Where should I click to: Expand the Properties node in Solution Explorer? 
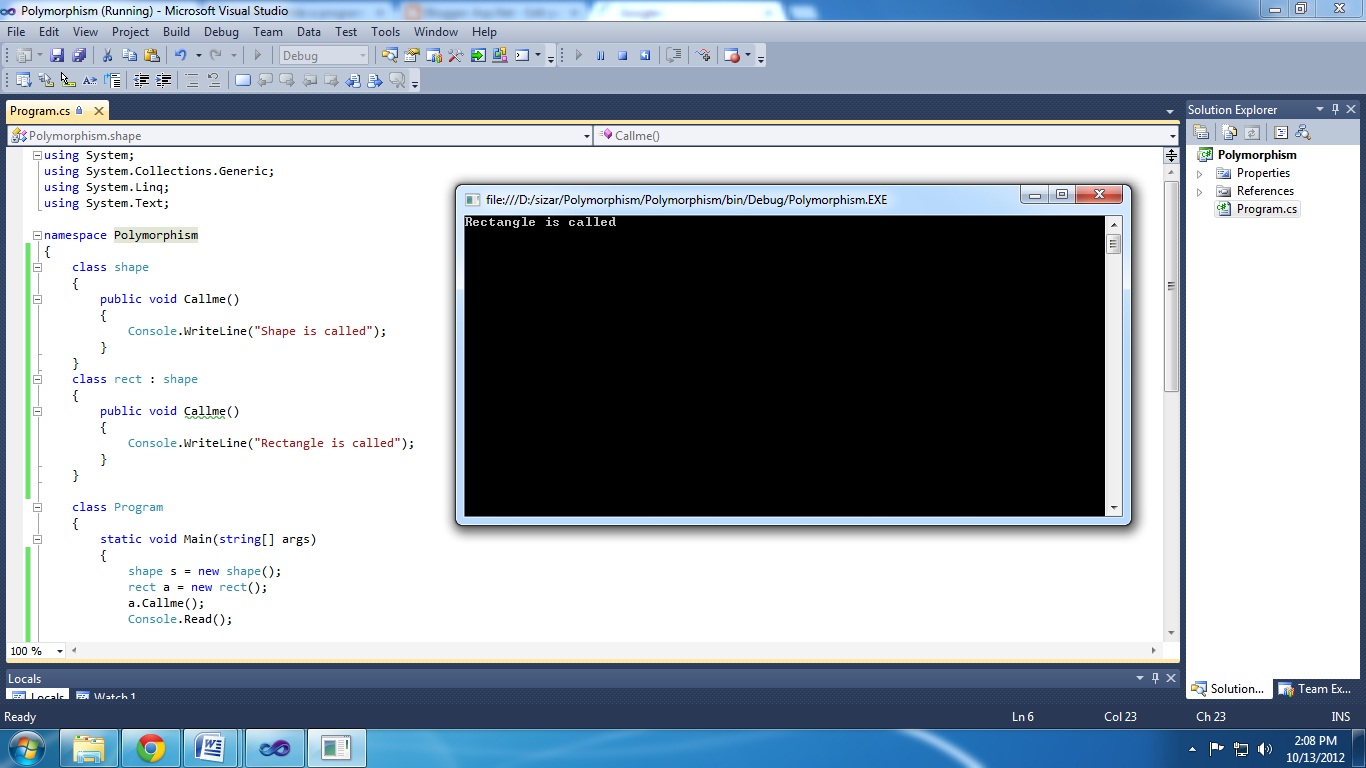(1200, 173)
